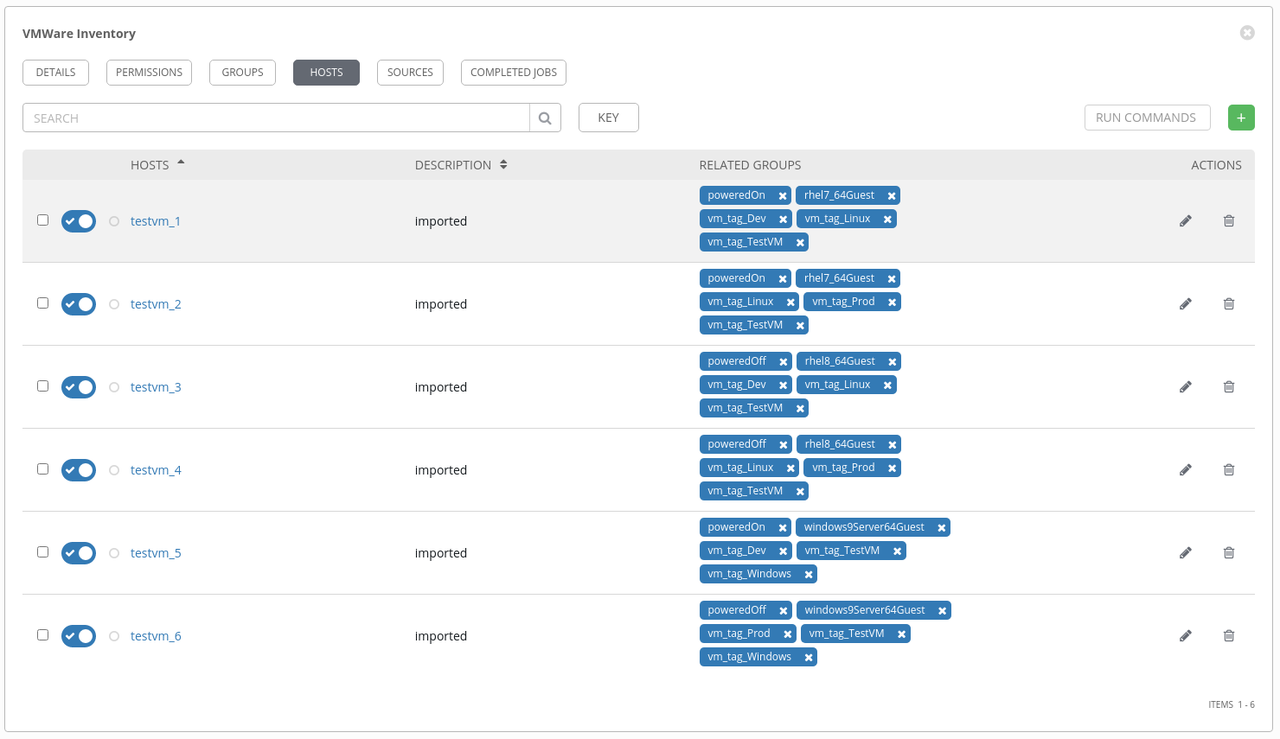
Task: Remove the poweredOn group from testvm_1
Action: [784, 194]
